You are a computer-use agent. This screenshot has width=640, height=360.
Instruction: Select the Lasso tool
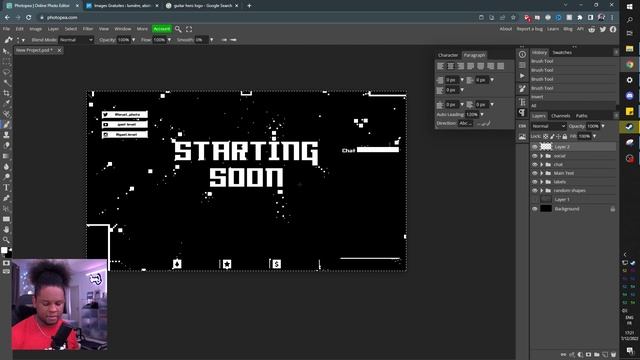click(6, 73)
